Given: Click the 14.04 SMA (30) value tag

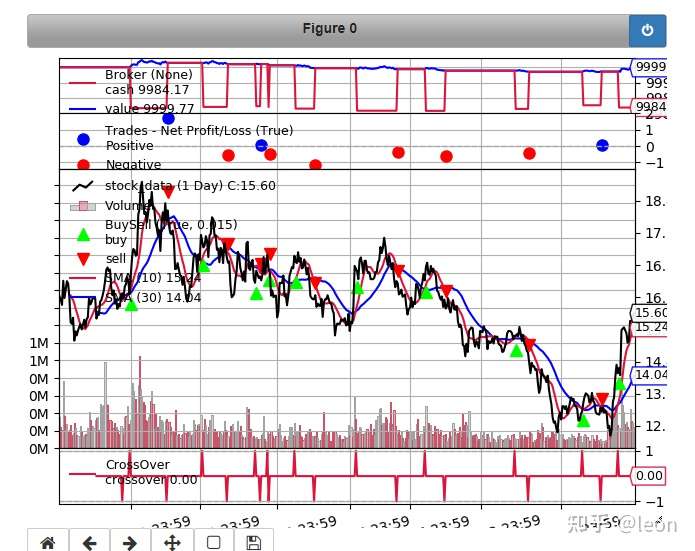Looking at the screenshot, I should (650, 375).
